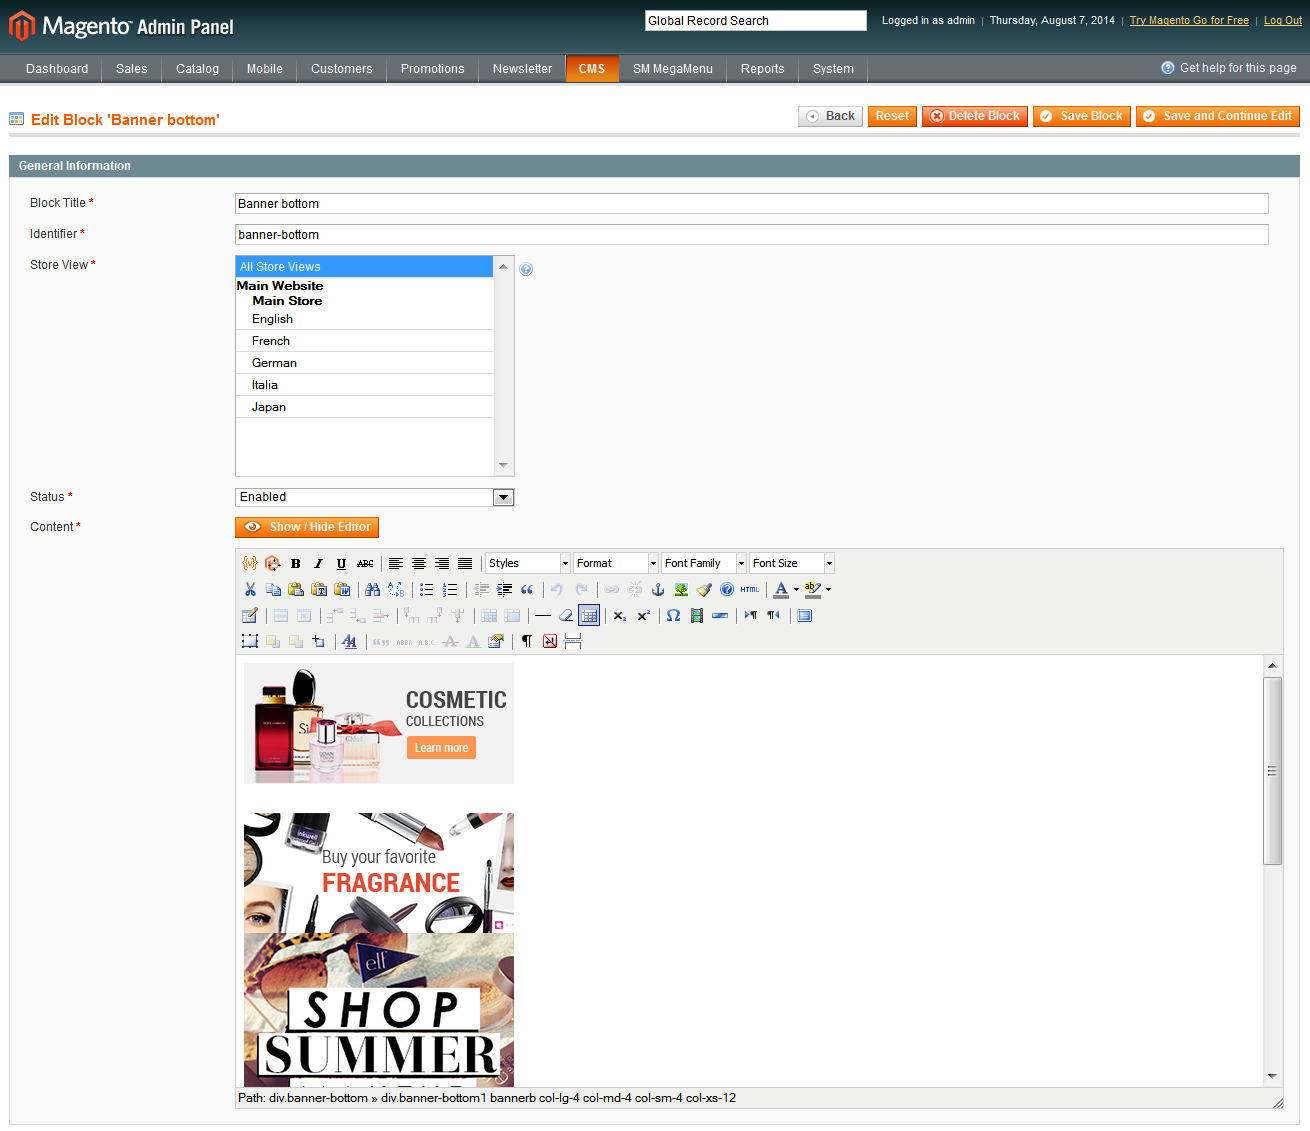Insert a special character Omega icon
The height and width of the screenshot is (1131, 1310).
(x=674, y=615)
